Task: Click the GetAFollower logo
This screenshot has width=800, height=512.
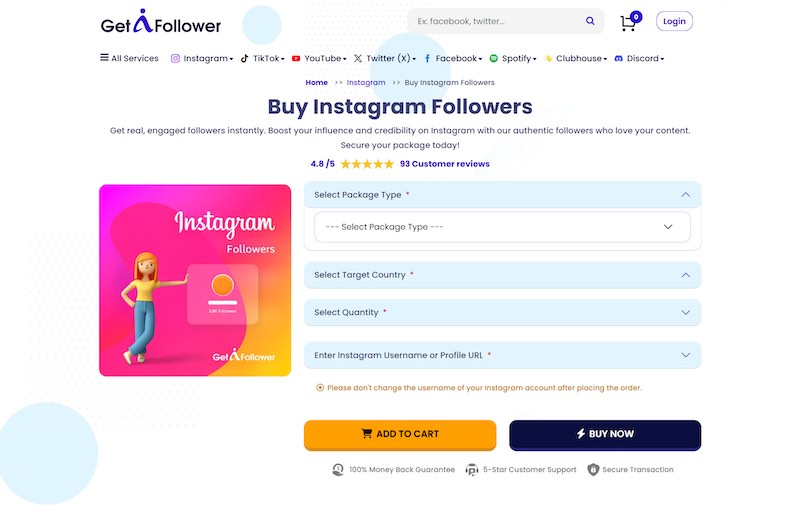Action: (x=160, y=23)
